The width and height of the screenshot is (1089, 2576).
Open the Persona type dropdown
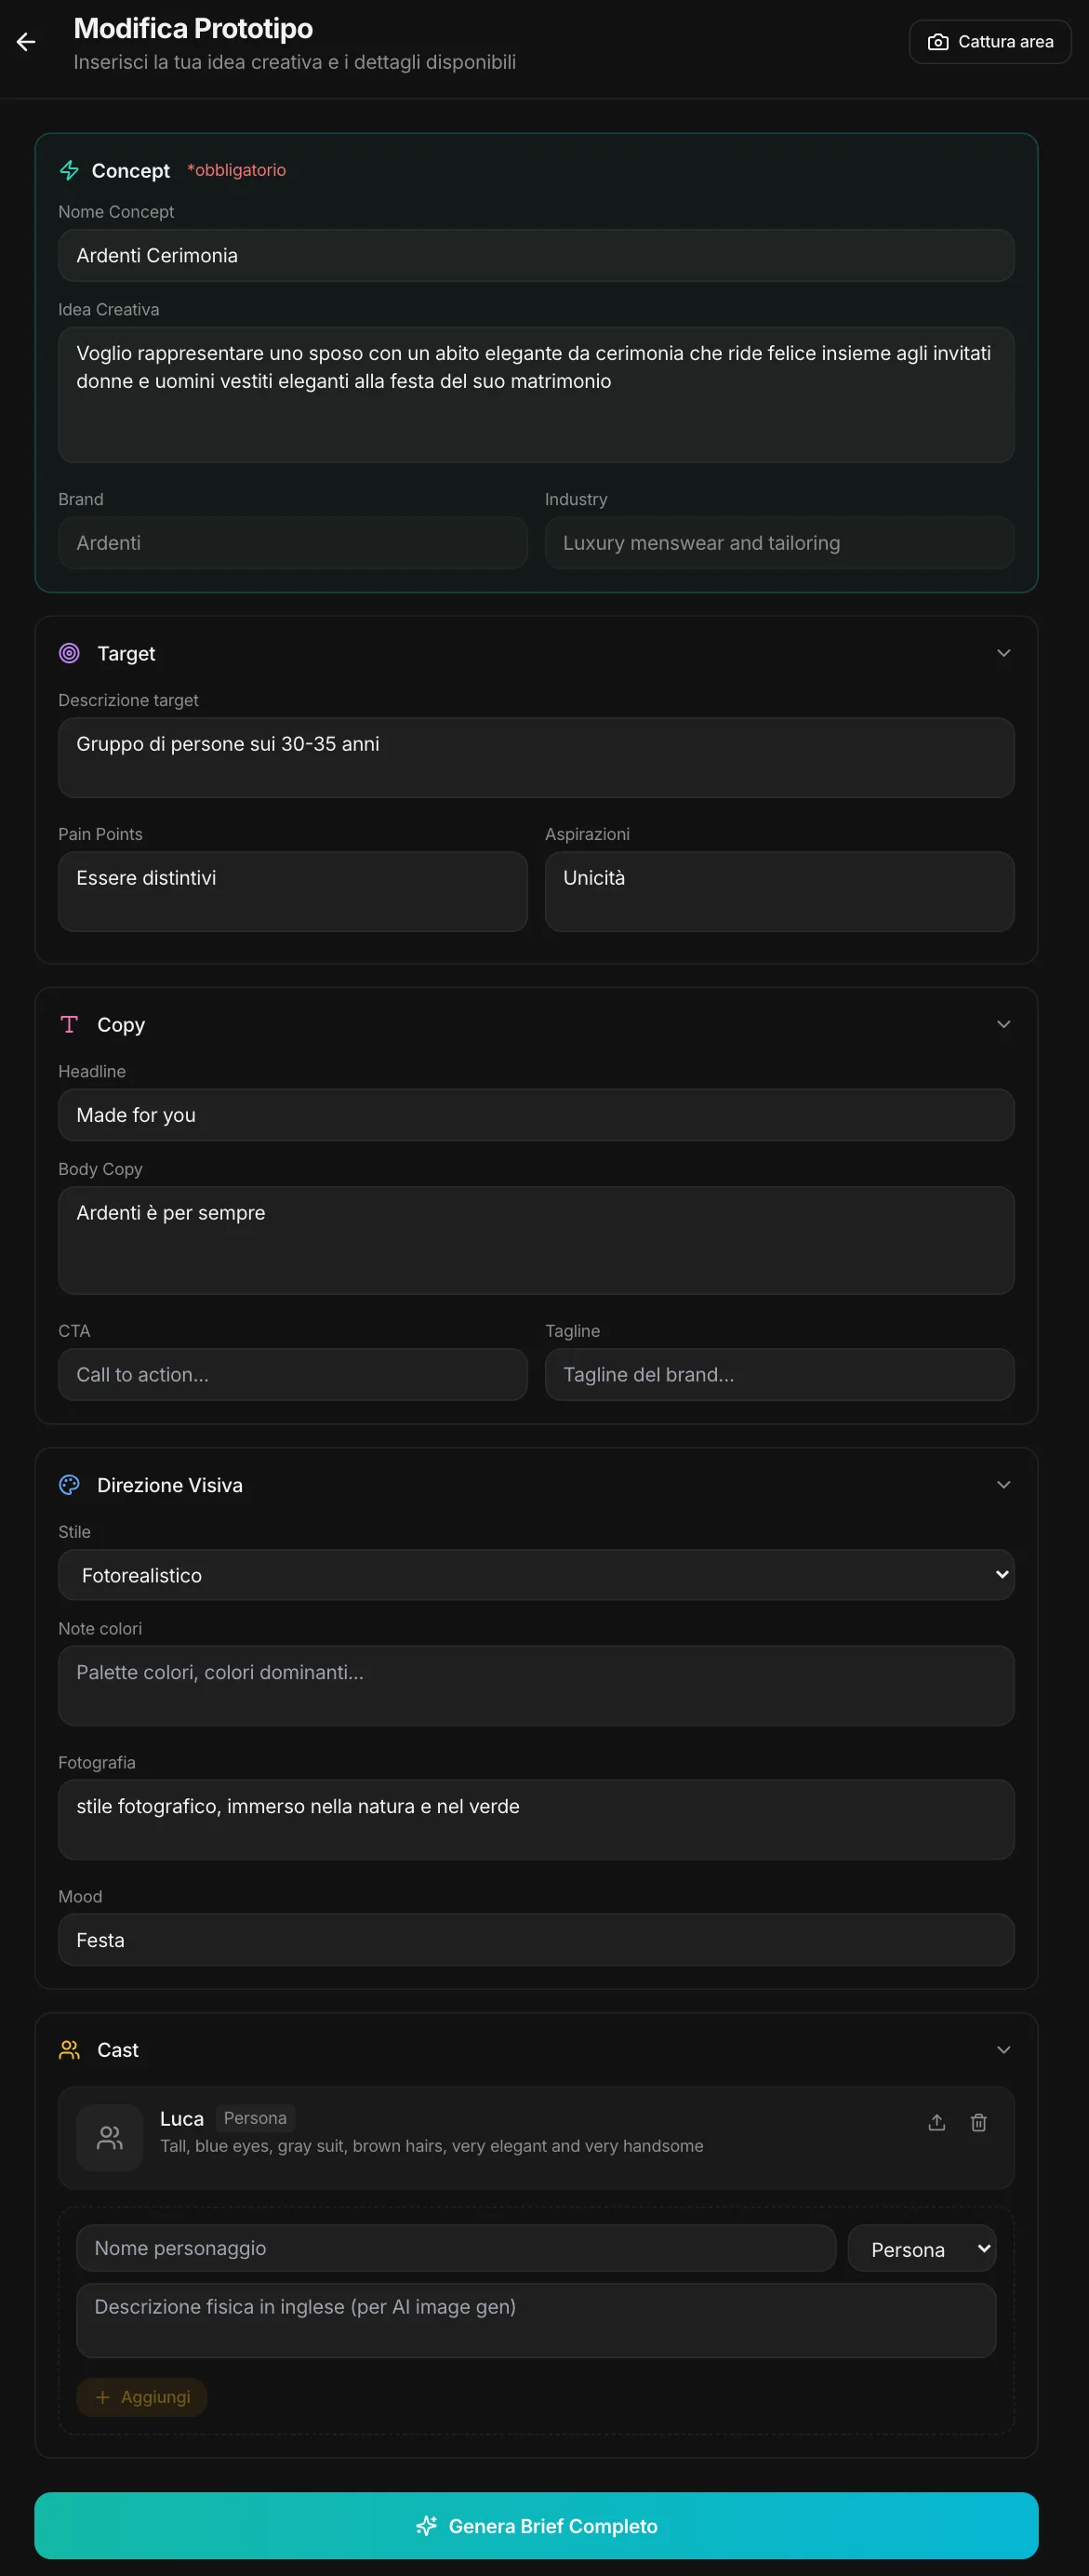922,2249
